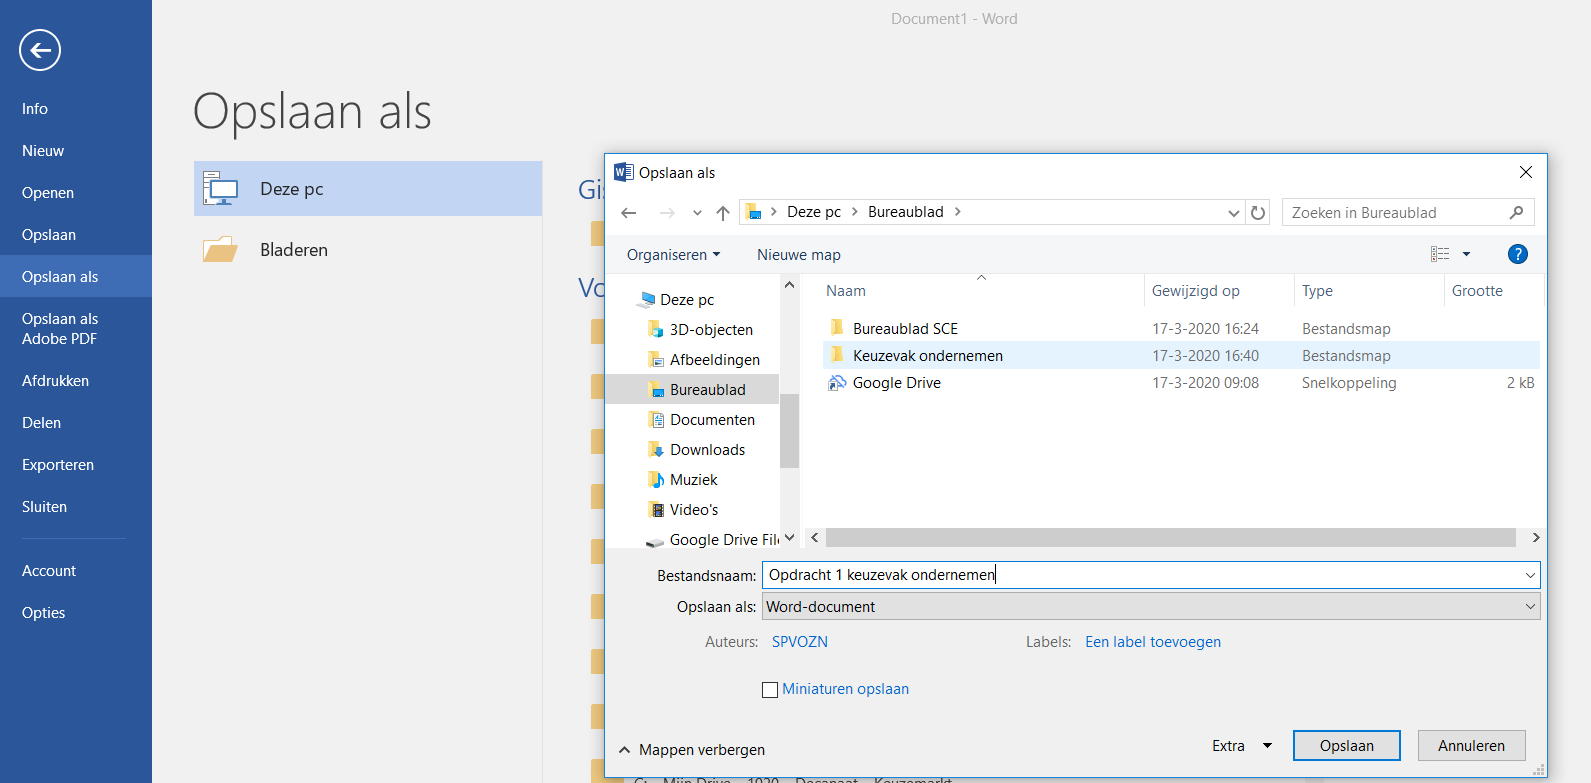
Task: Expand the path after Bureaublad chevron
Action: coord(958,212)
